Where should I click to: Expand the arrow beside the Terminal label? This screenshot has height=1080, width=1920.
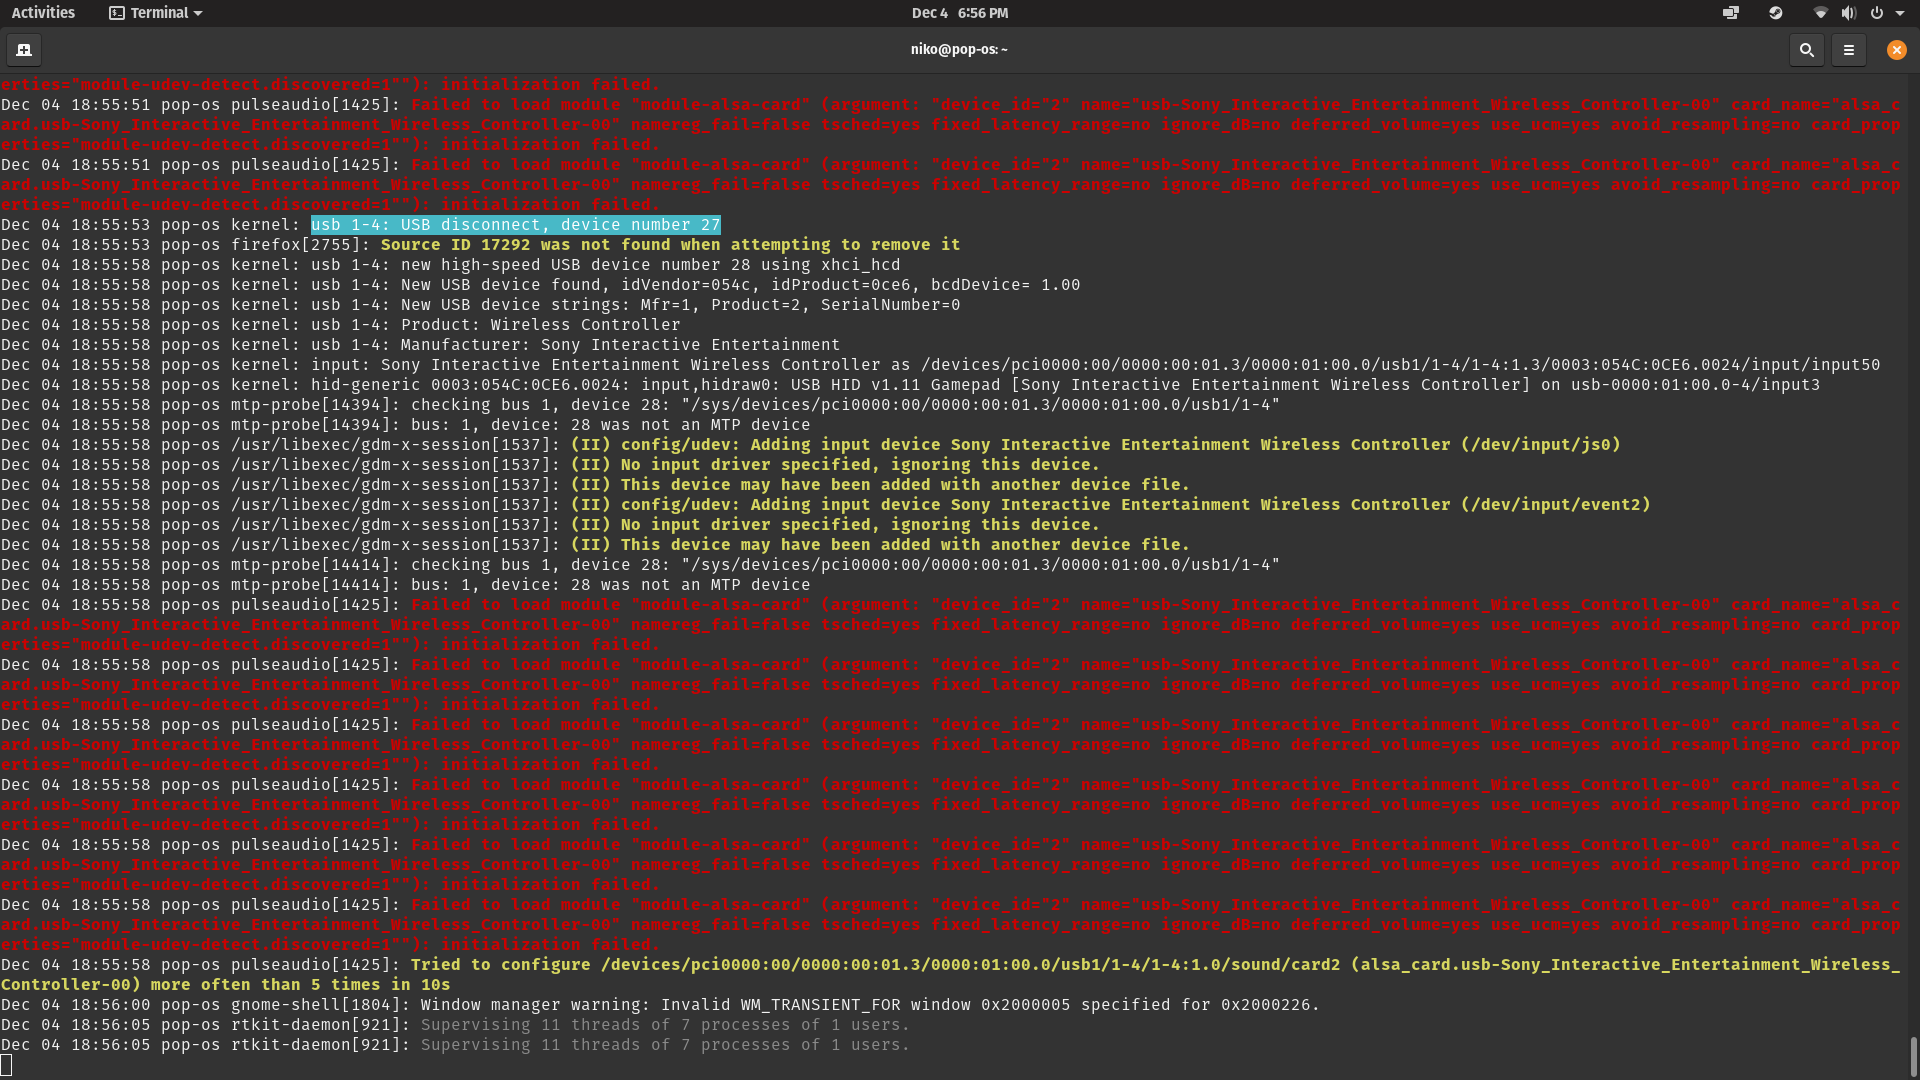198,13
